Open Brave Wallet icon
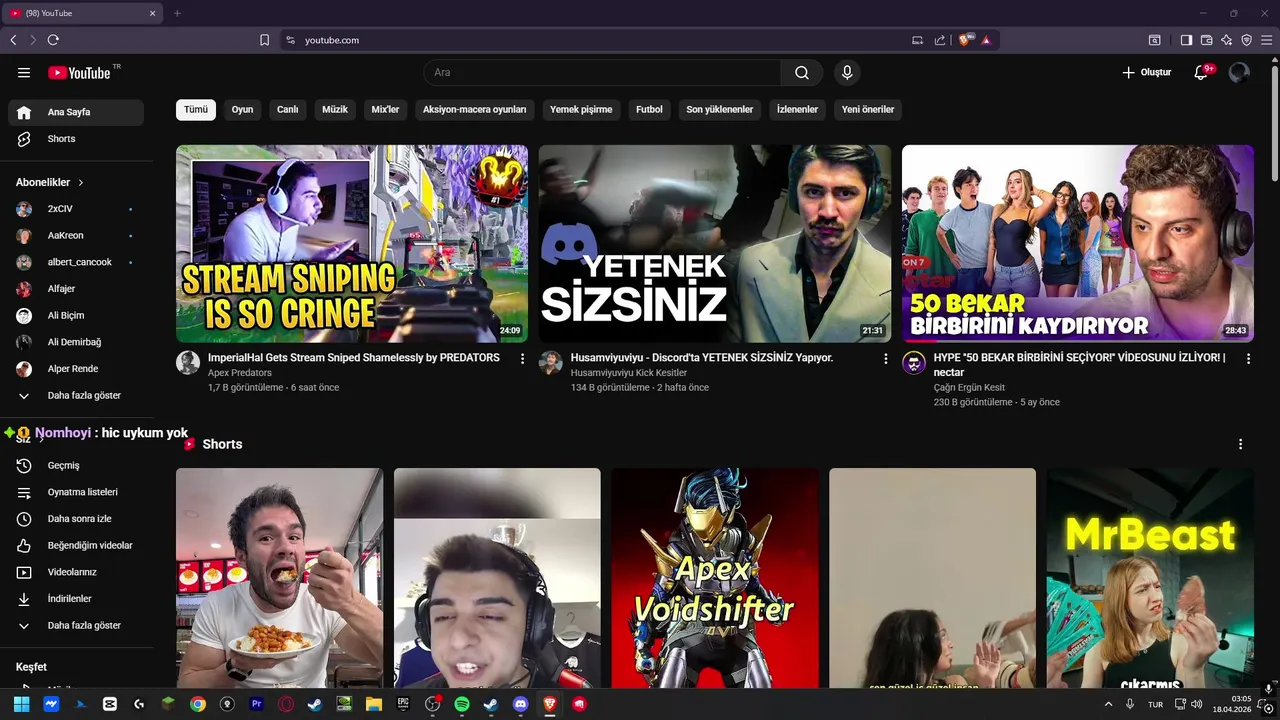Image resolution: width=1280 pixels, height=720 pixels. 1206,40
